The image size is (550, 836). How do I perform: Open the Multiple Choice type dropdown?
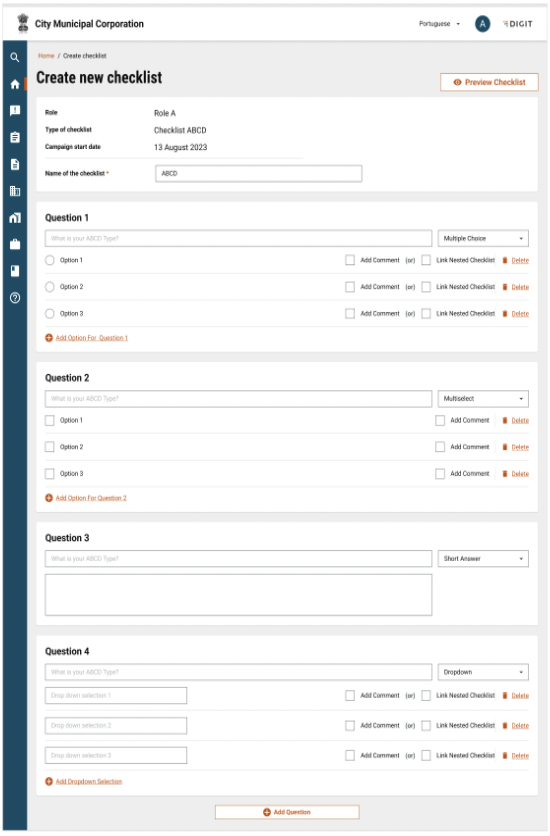[x=483, y=238]
